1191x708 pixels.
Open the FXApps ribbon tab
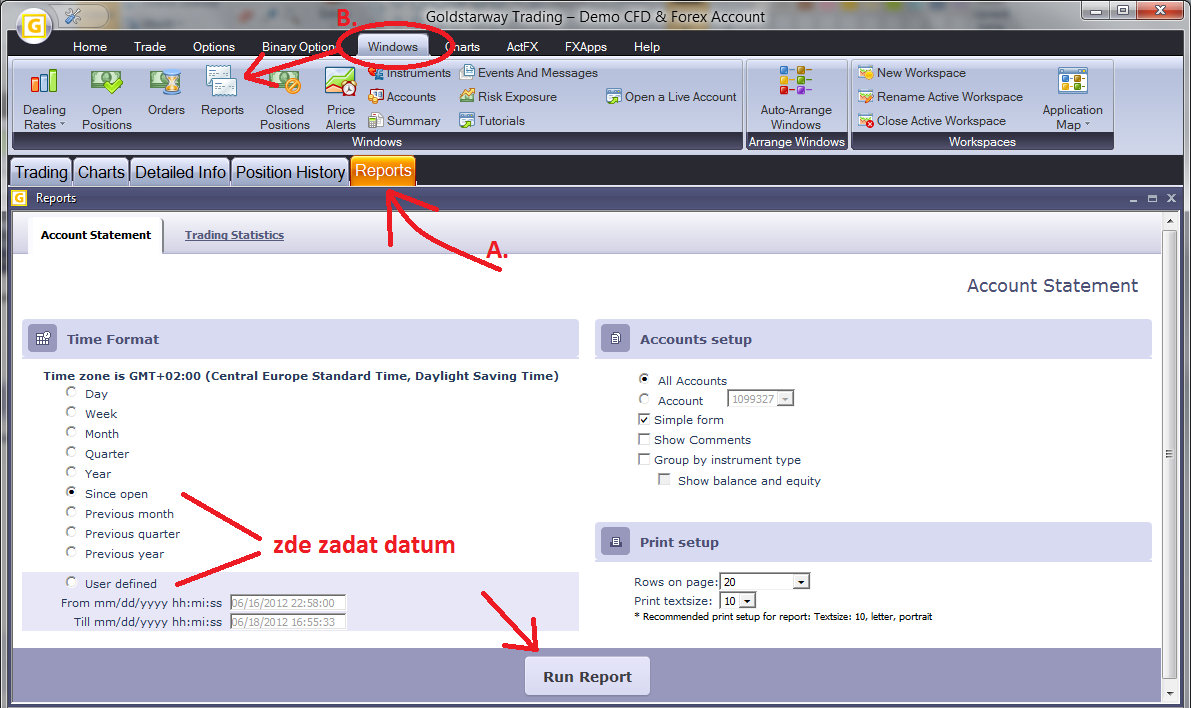(586, 46)
